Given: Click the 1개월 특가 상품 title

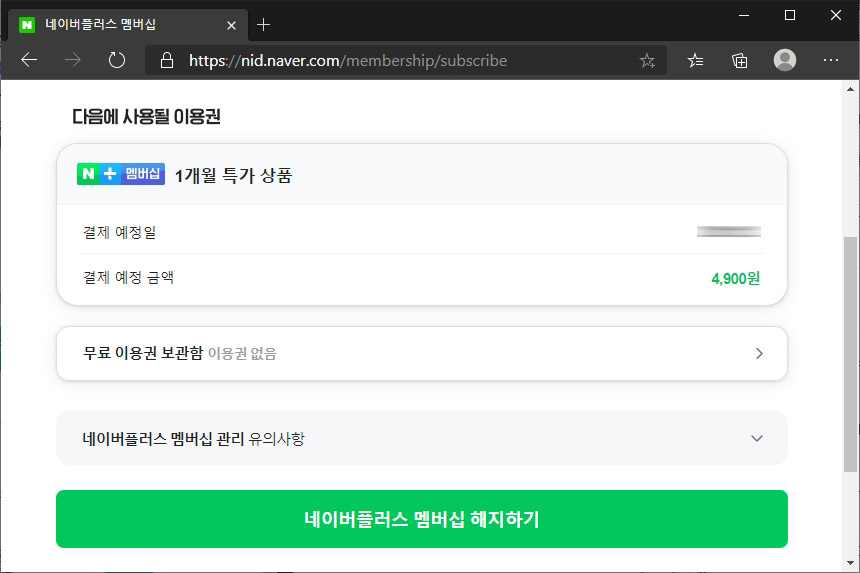Looking at the screenshot, I should (233, 175).
